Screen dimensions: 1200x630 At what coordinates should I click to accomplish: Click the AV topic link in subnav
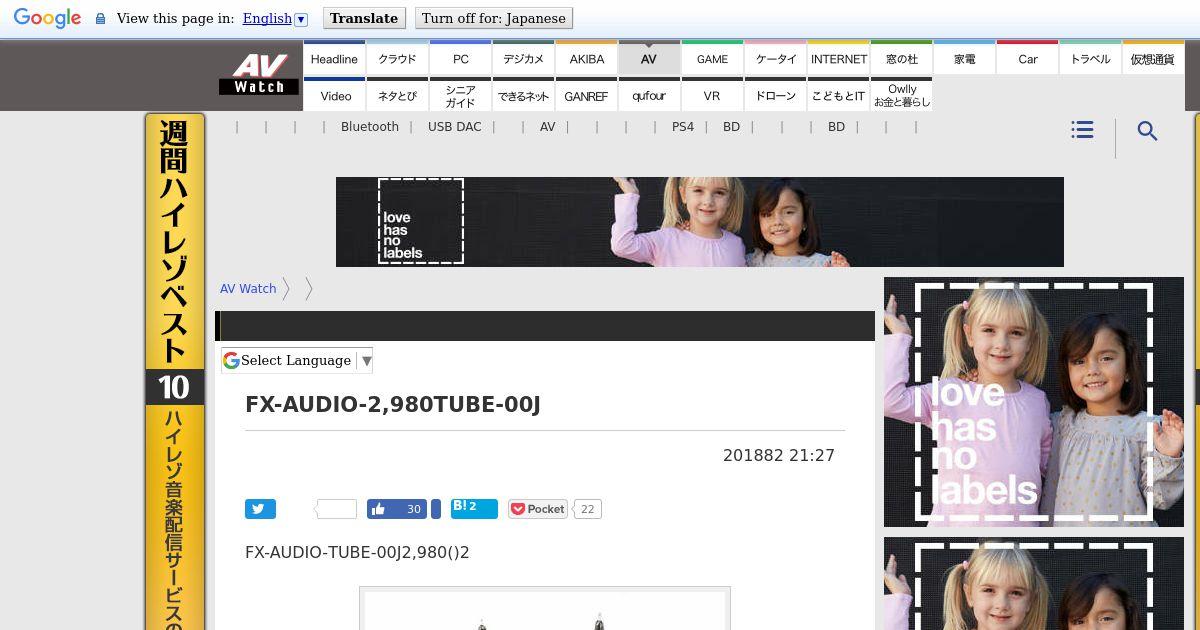[547, 127]
